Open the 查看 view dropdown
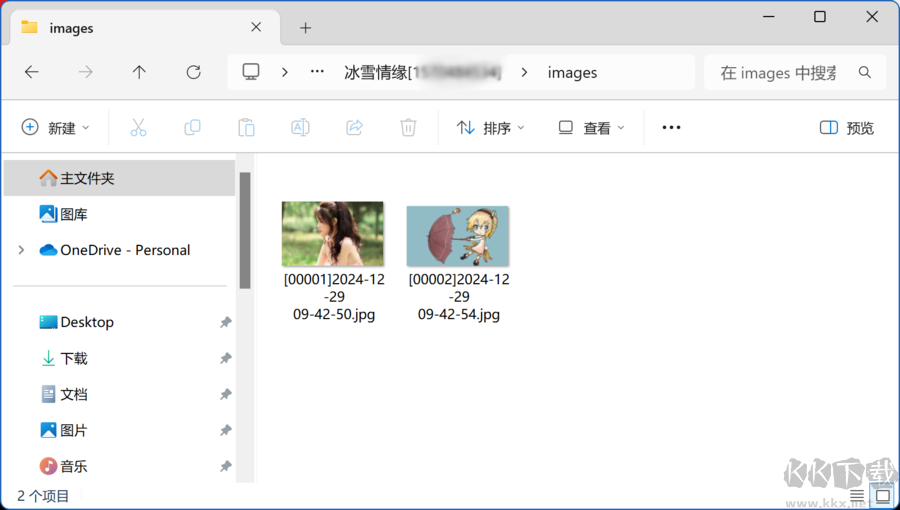The height and width of the screenshot is (510, 900). 591,127
